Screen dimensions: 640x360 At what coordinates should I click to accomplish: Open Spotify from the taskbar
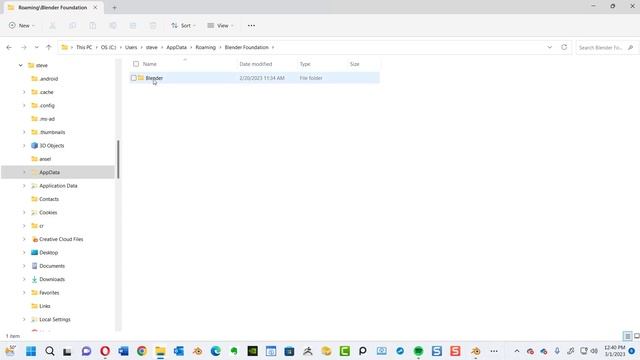(x=418, y=351)
